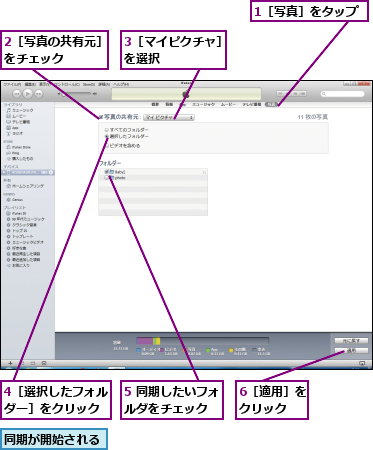Click the capacity bar
Image resolution: width=373 pixels, height=450 pixels.
coord(202,341)
